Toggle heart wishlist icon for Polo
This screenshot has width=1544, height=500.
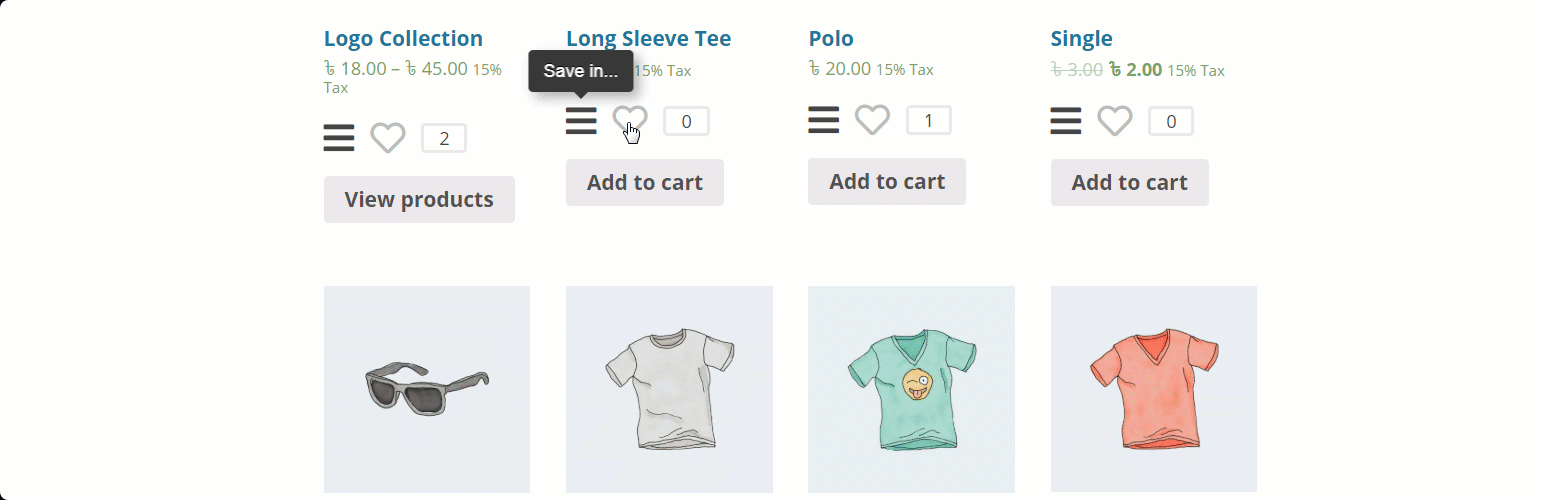pos(872,120)
